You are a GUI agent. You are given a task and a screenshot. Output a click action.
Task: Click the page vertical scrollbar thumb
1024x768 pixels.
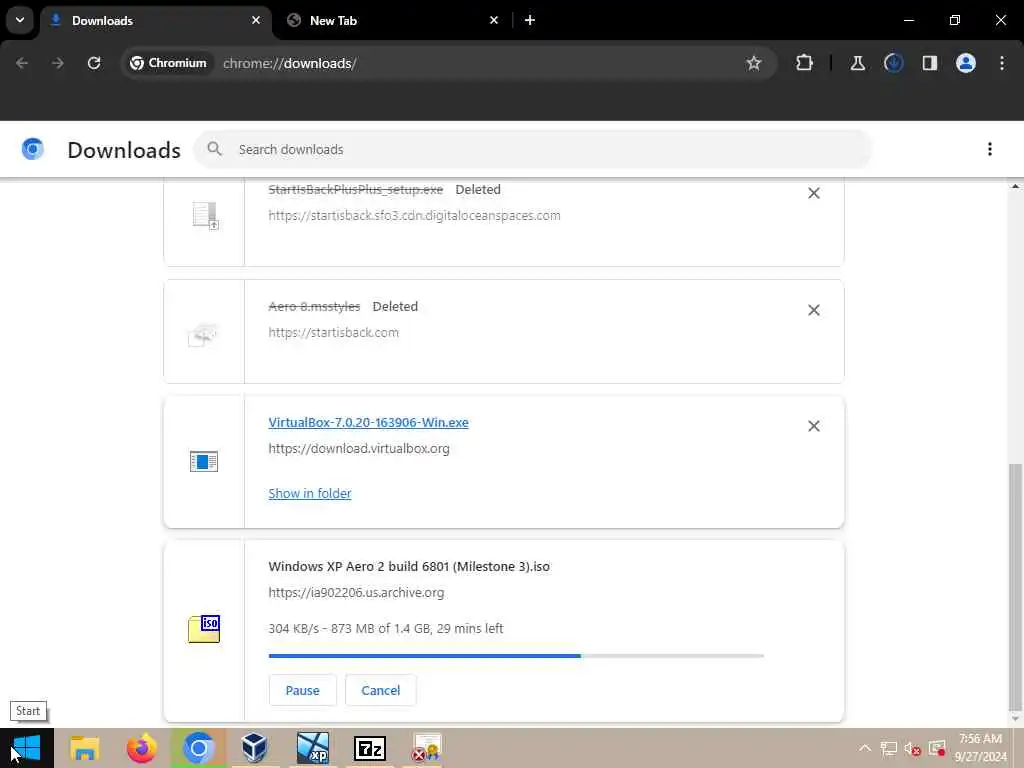click(1014, 586)
